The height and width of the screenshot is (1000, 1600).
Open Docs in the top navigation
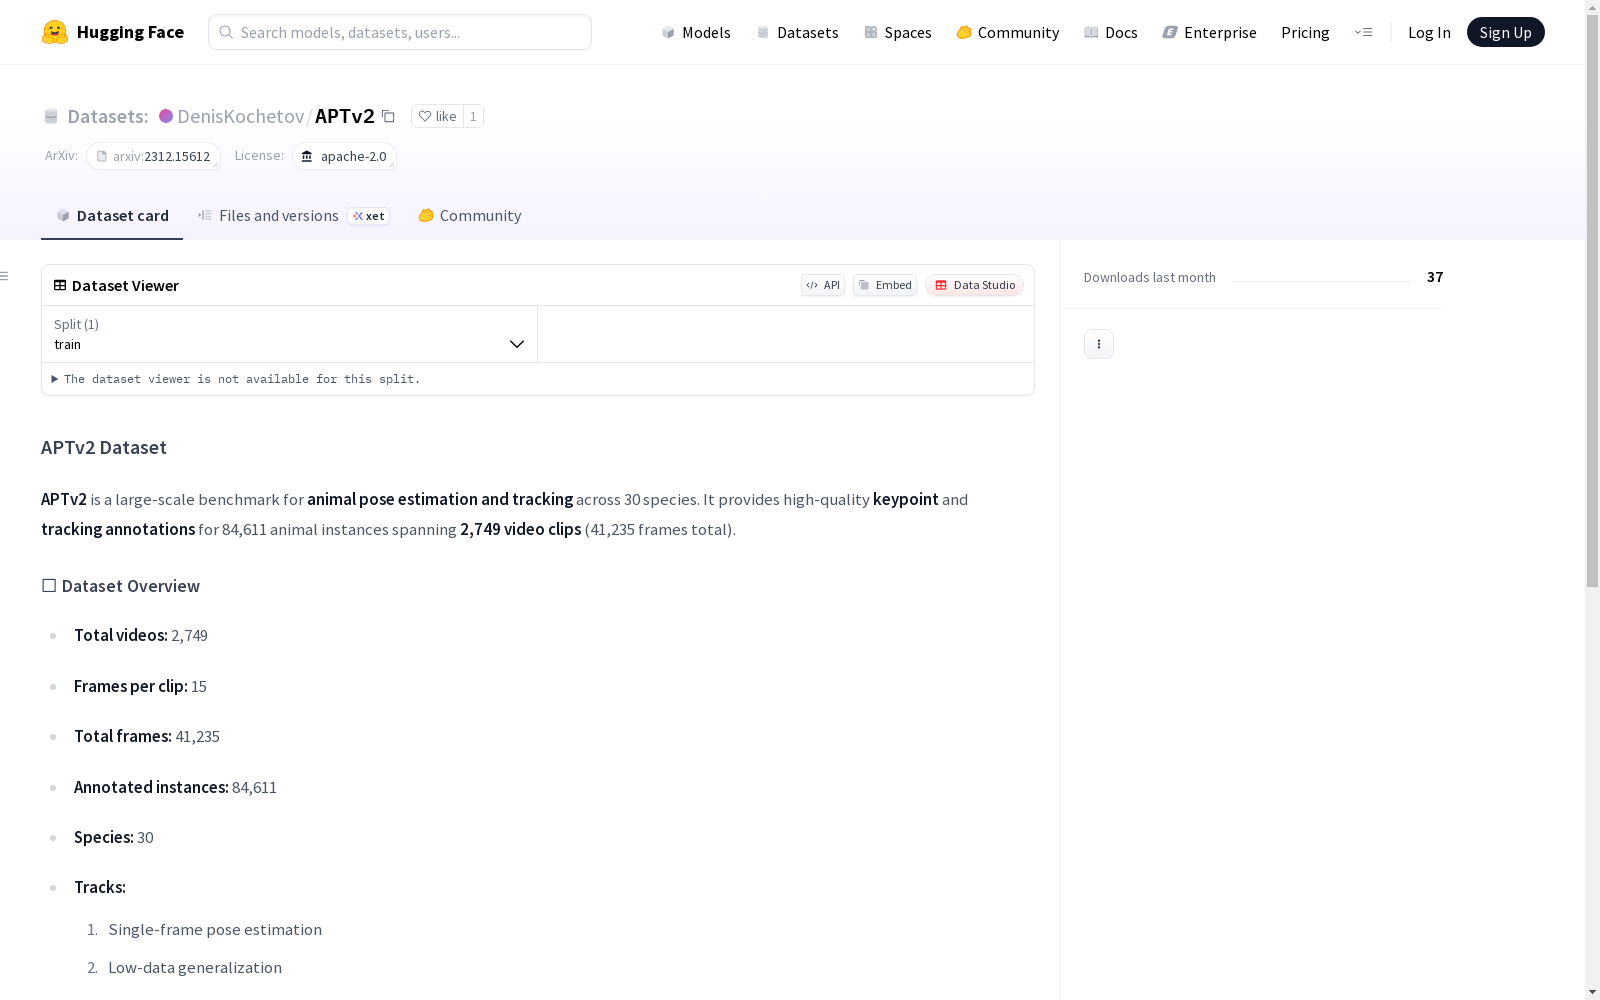1110,32
